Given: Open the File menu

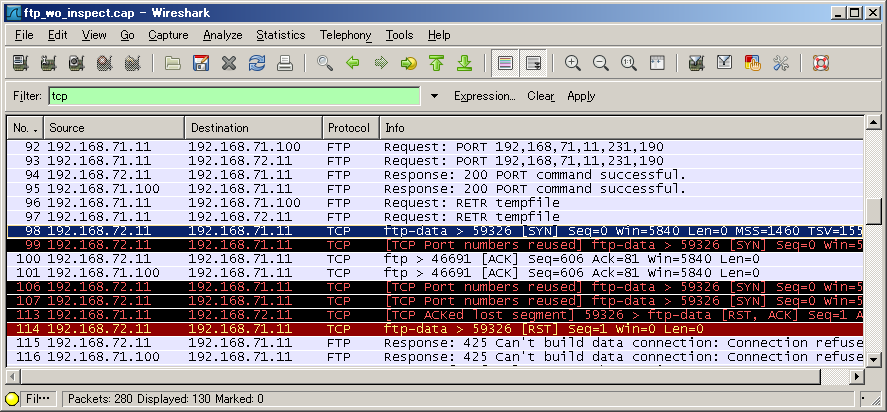Looking at the screenshot, I should point(24,35).
